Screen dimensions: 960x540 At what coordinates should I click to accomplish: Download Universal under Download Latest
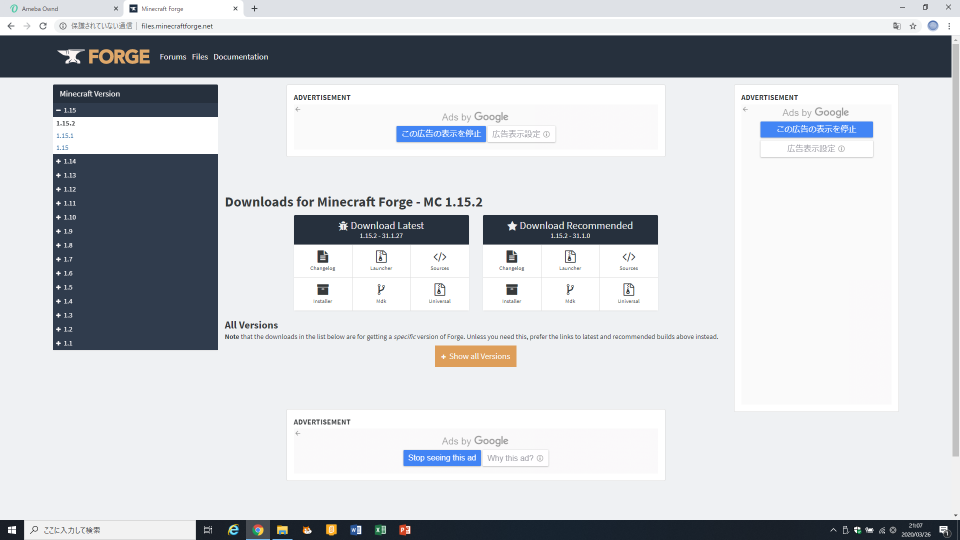[440, 293]
